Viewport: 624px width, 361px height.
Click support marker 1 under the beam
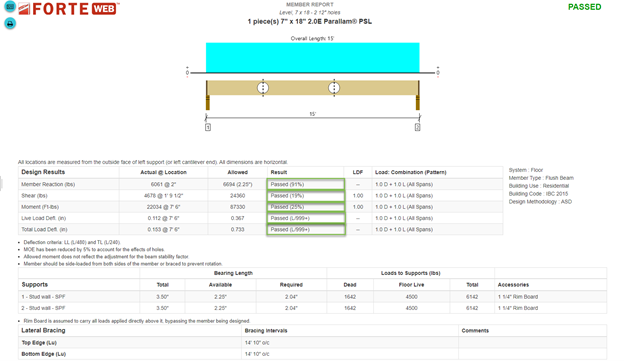tap(208, 127)
